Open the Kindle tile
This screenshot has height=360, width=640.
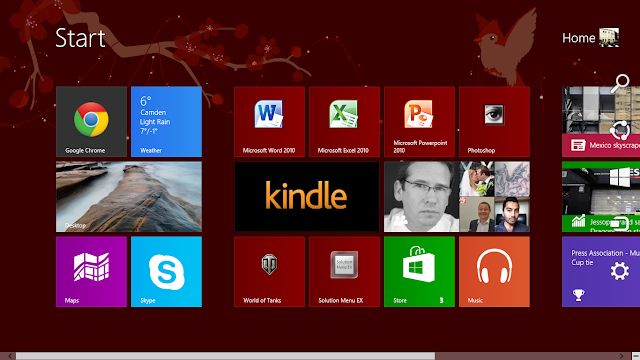[x=307, y=197]
